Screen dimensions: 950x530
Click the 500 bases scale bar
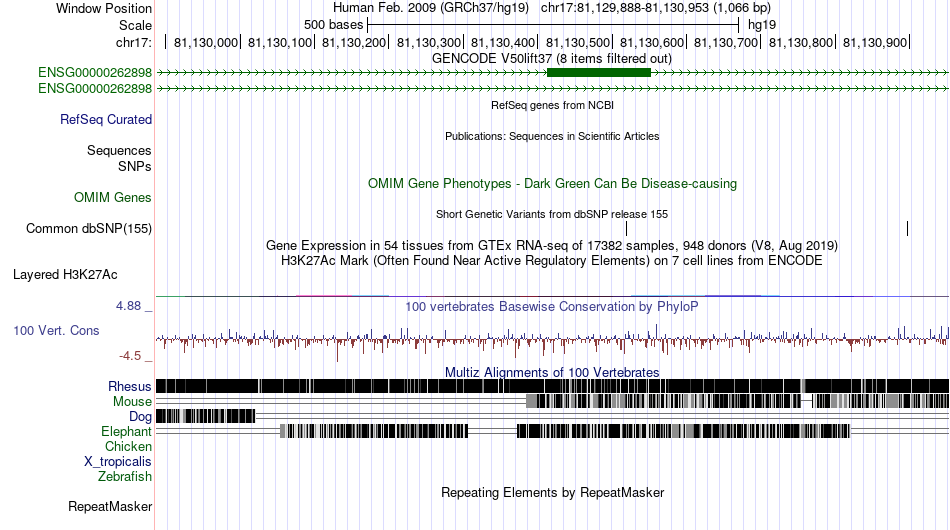point(553,25)
